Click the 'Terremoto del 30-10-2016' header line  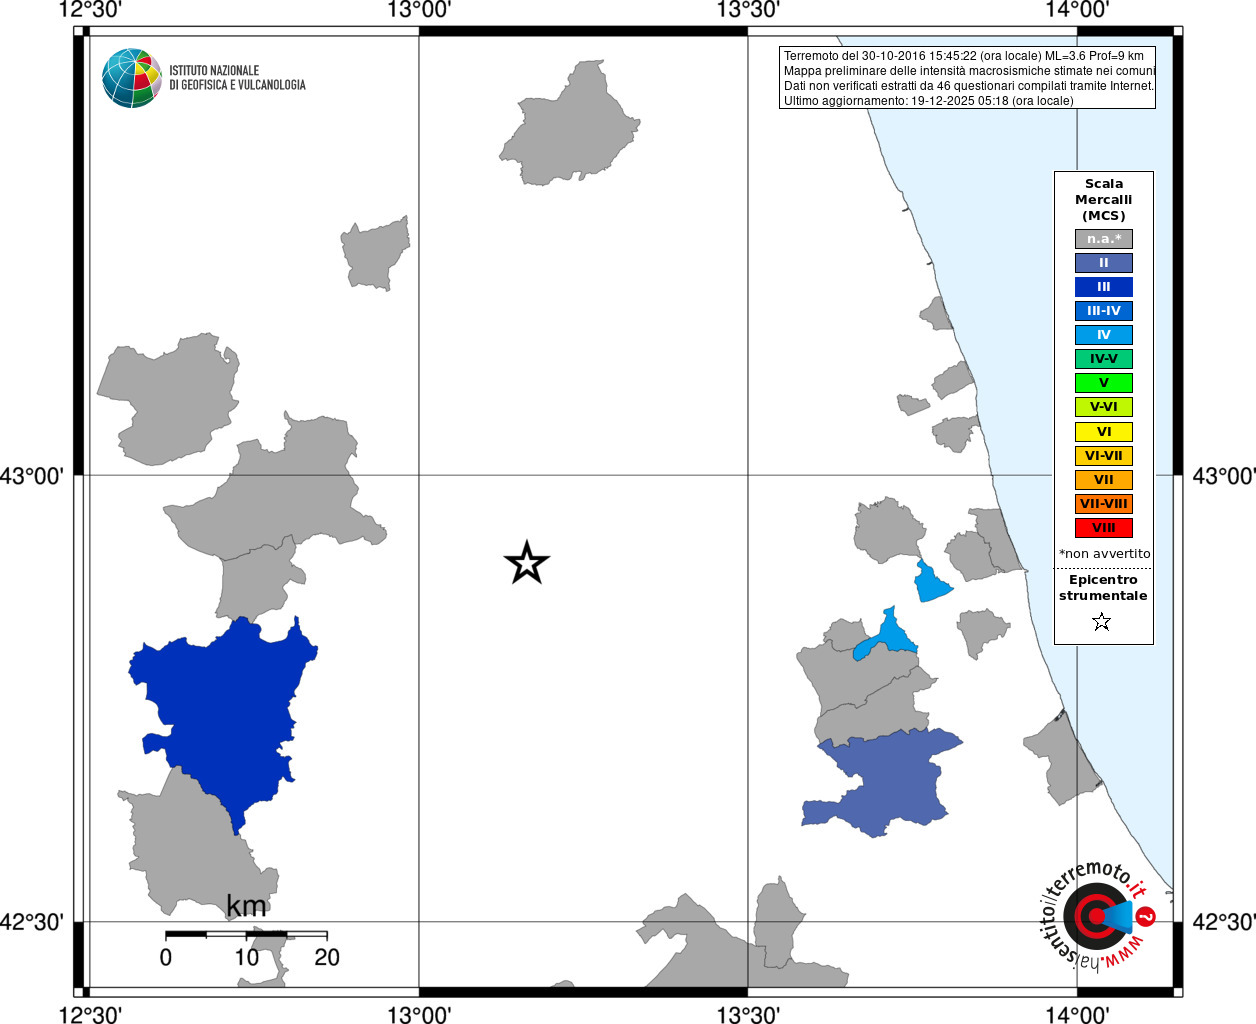(x=964, y=56)
